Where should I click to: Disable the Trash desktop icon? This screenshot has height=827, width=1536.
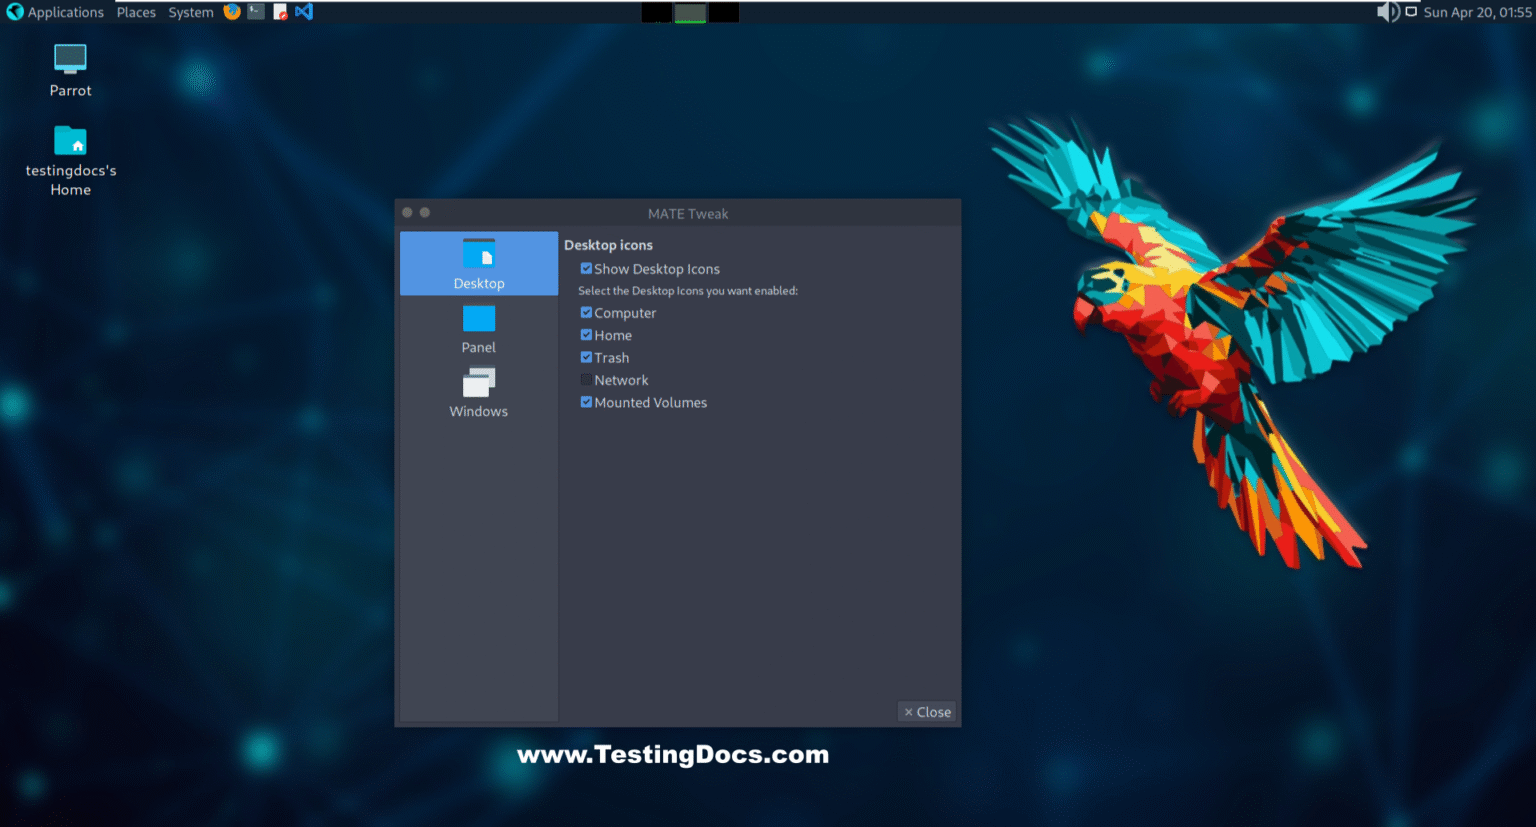tap(586, 357)
